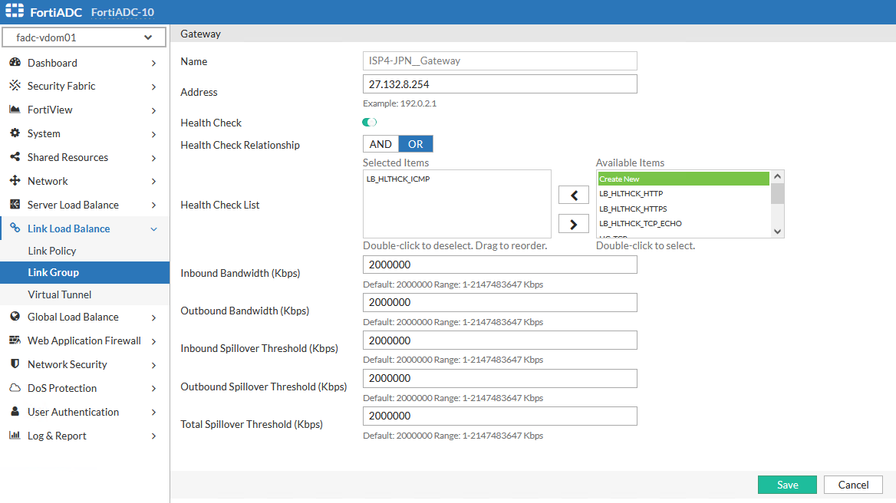Open Web Application Firewall menu
The width and height of the screenshot is (896, 503).
85,340
